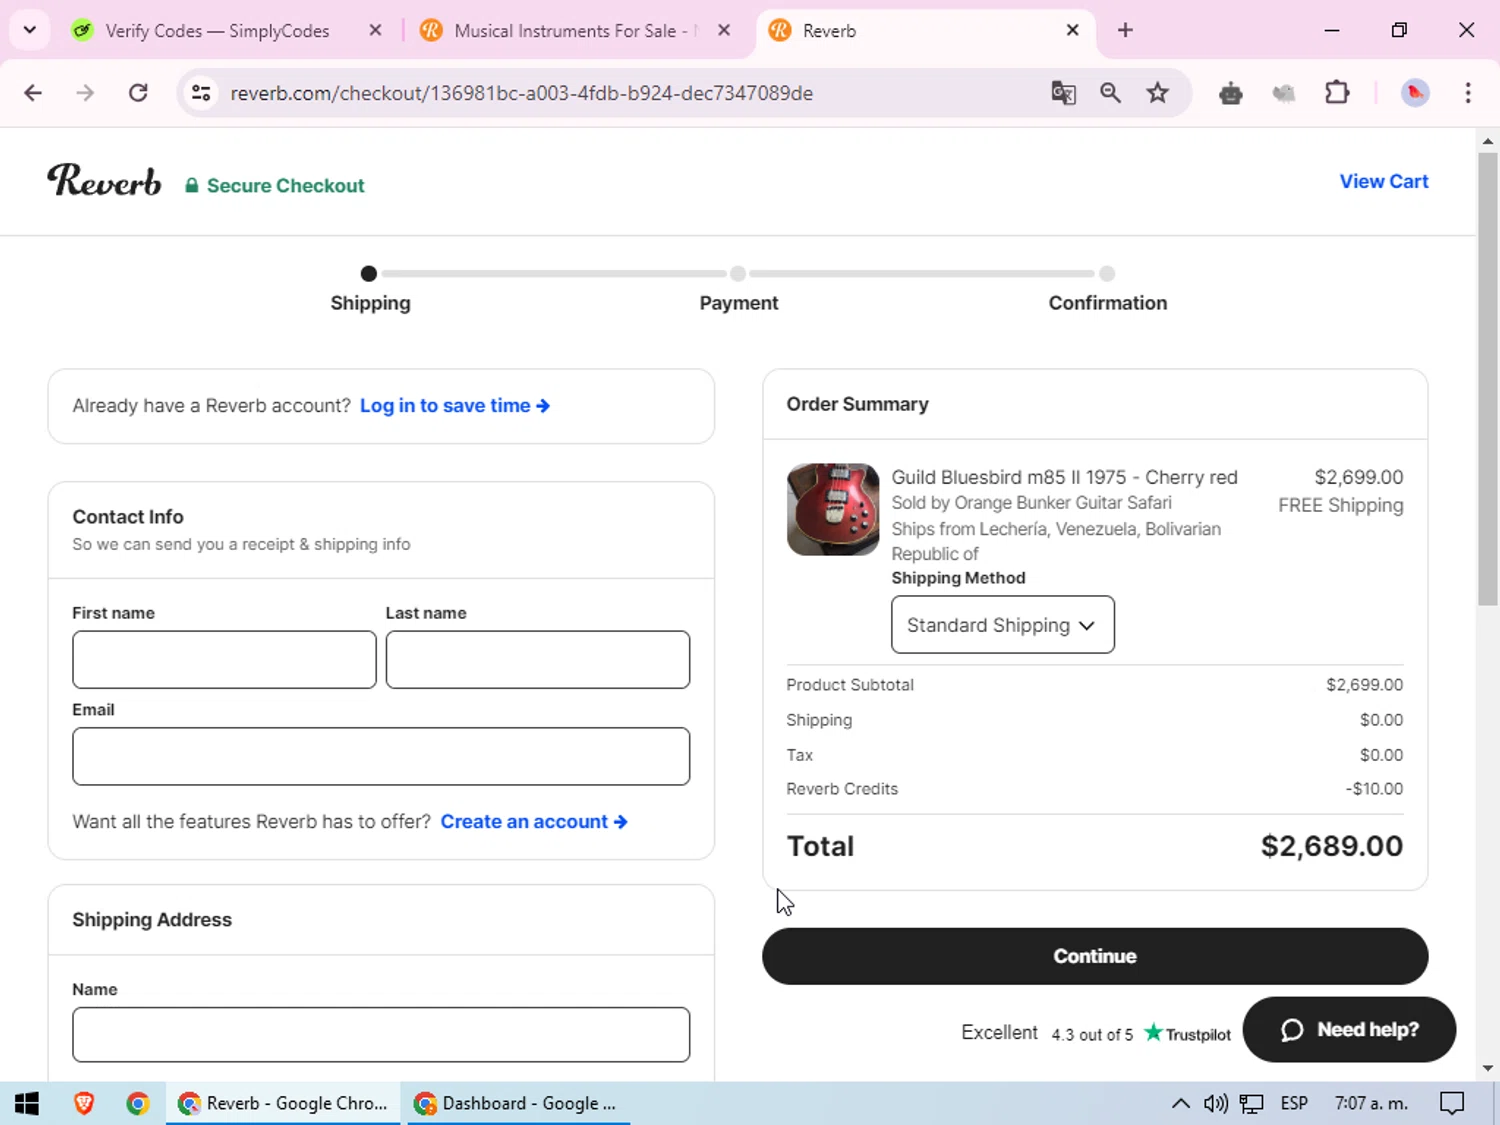This screenshot has height=1125, width=1500.
Task: Switch to Verify Codes — SimplyCodes tab
Action: pyautogui.click(x=217, y=31)
